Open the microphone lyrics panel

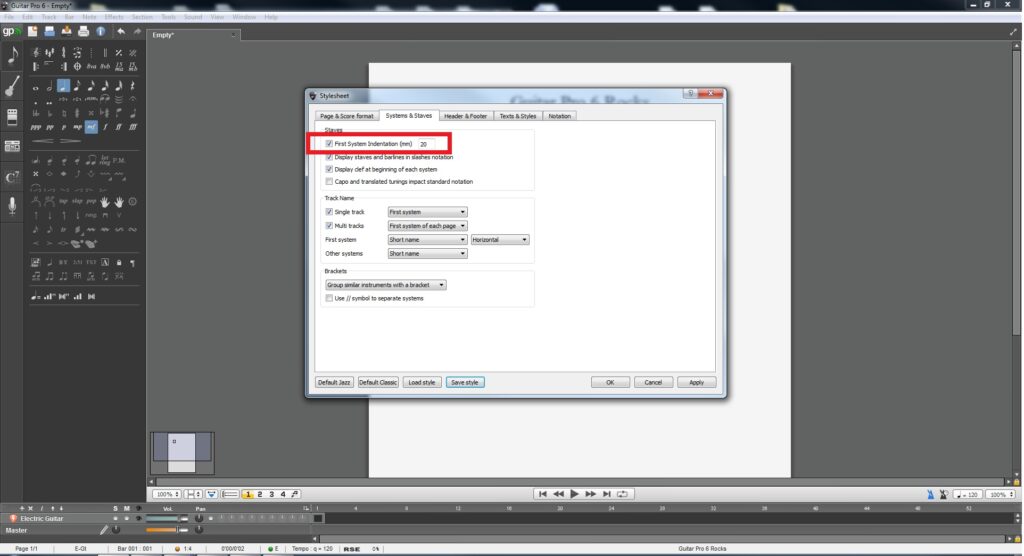(x=12, y=205)
